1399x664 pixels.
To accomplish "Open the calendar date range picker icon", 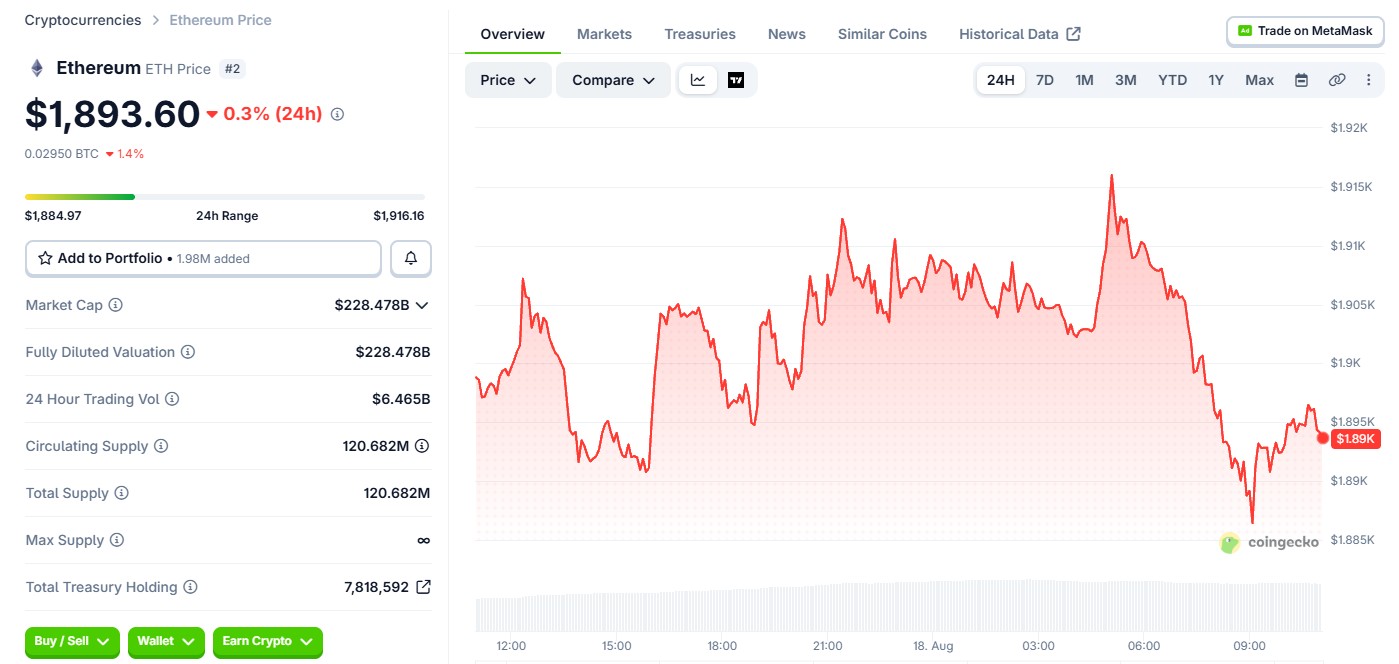I will click(x=1301, y=80).
